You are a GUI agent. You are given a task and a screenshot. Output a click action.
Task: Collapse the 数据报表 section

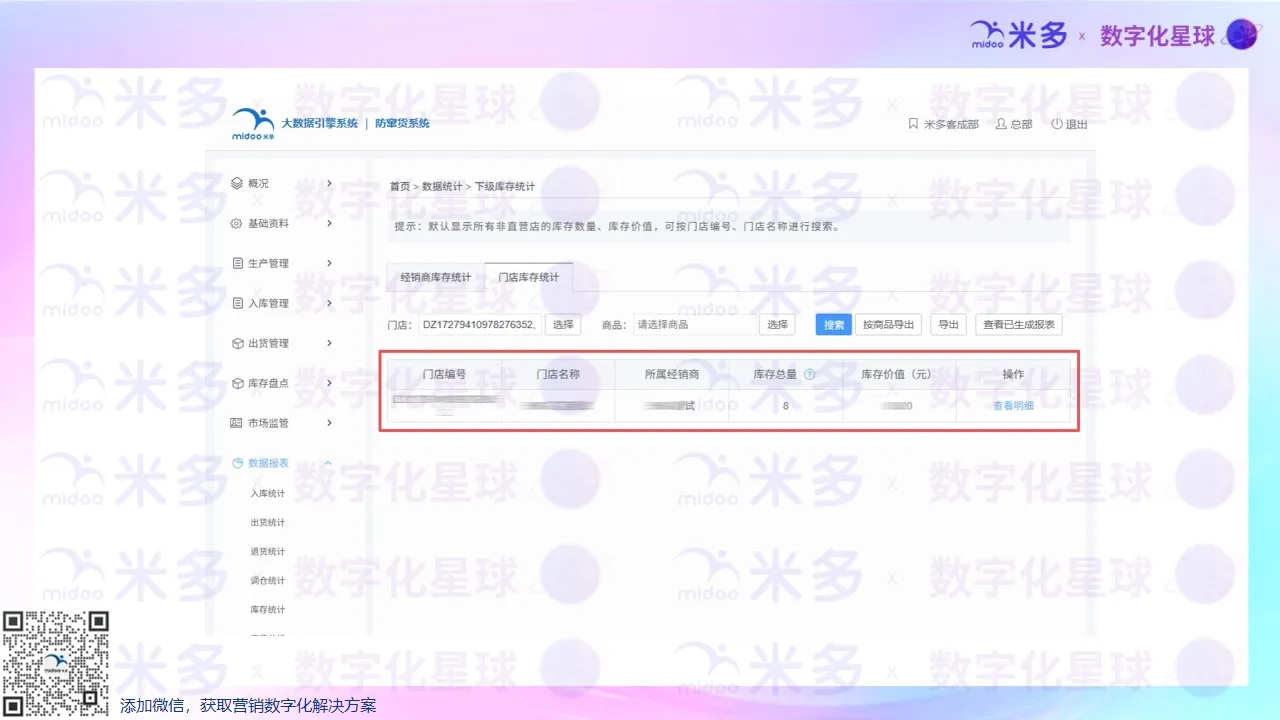click(327, 462)
